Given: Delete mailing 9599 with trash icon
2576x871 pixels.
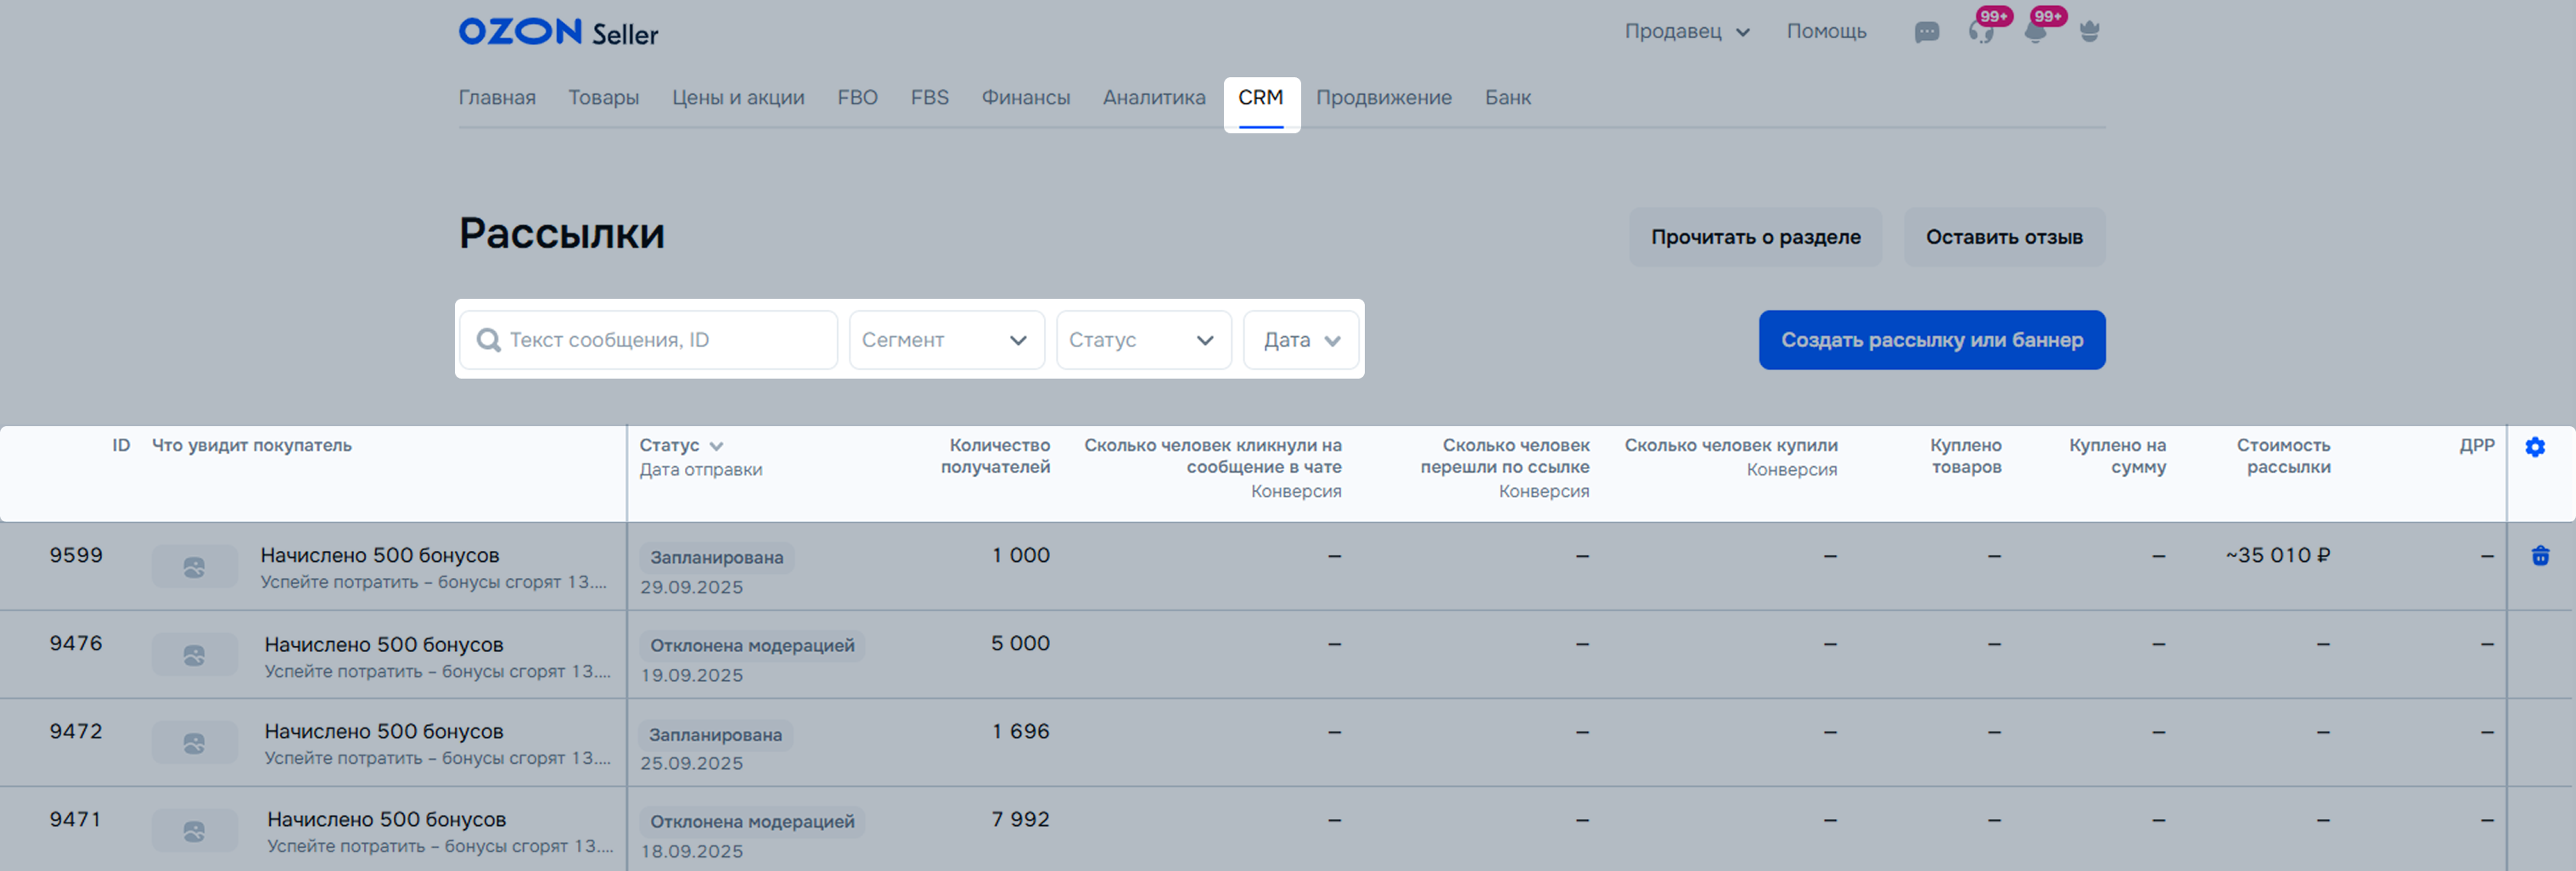Looking at the screenshot, I should (2539, 556).
